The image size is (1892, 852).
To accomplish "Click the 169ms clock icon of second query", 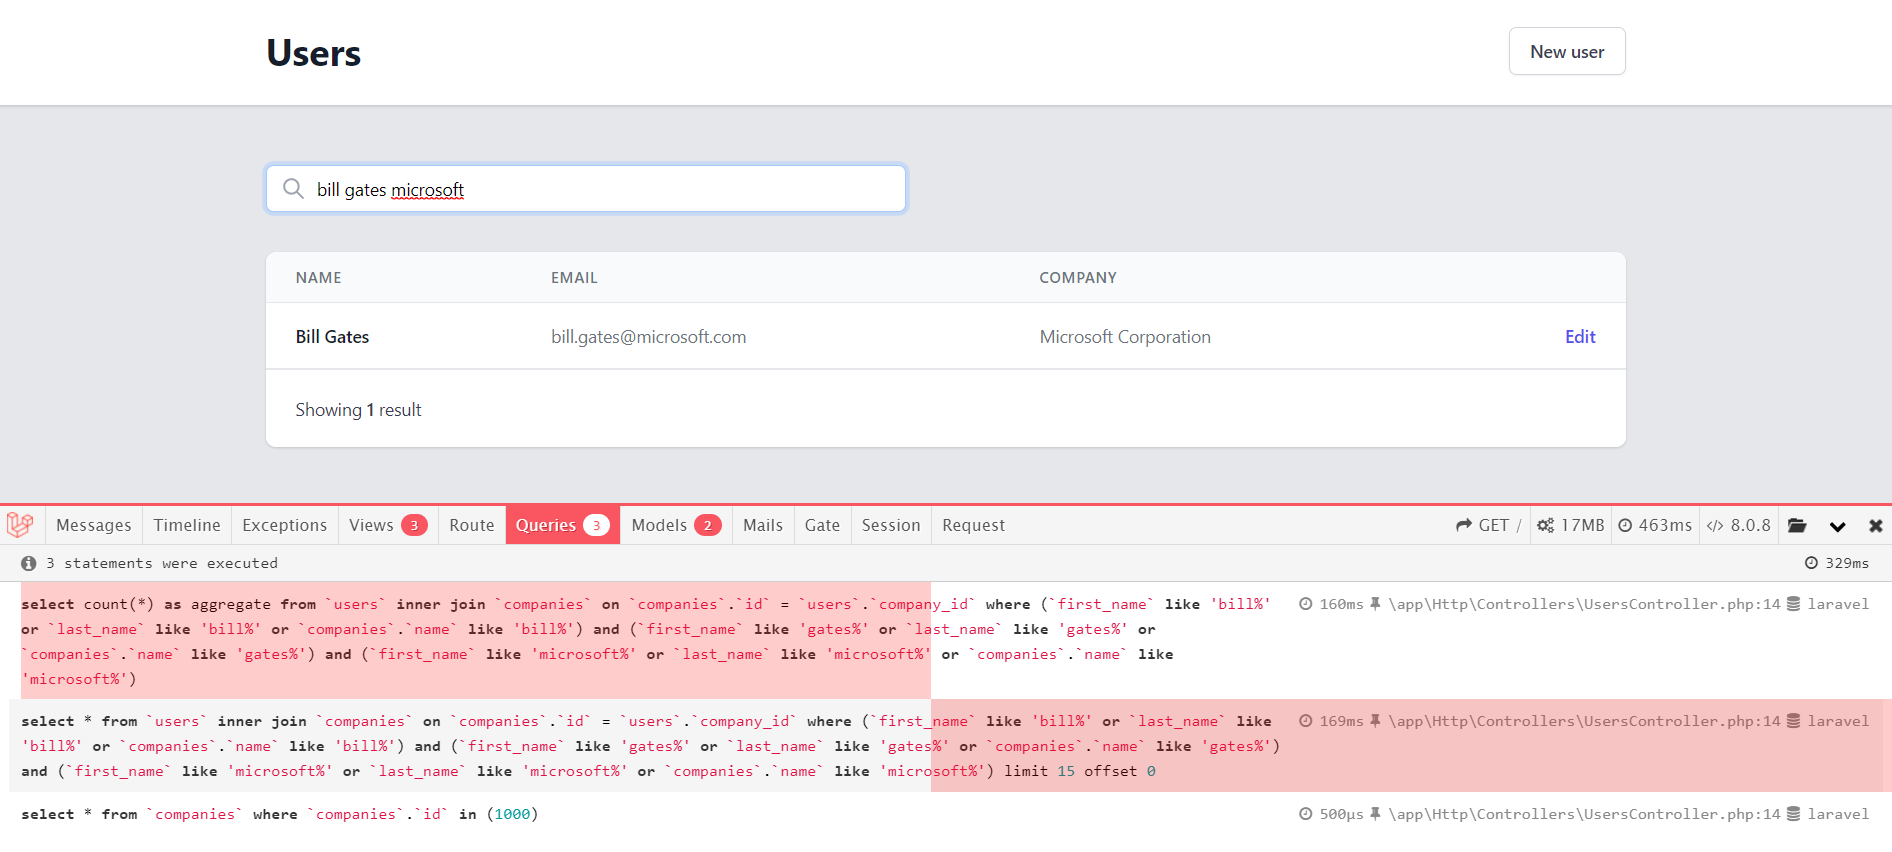I will pos(1305,721).
